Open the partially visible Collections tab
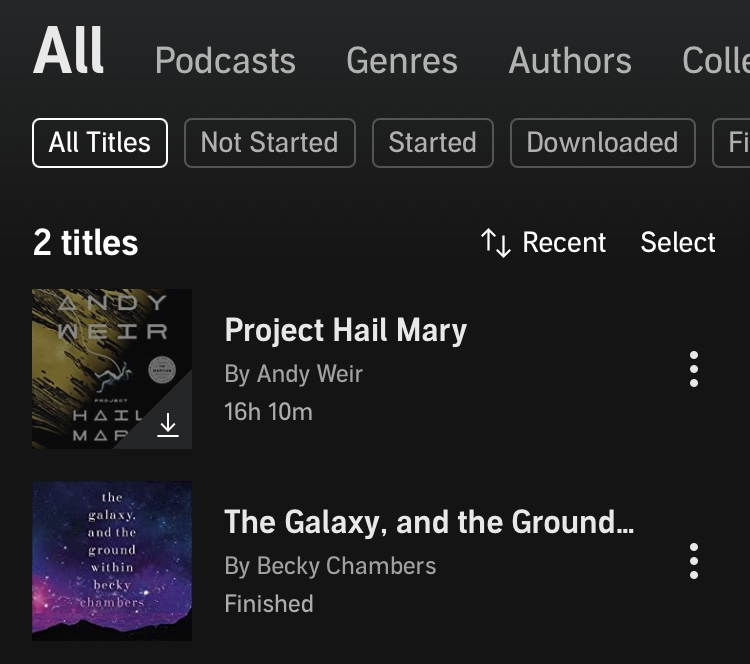 [x=716, y=61]
